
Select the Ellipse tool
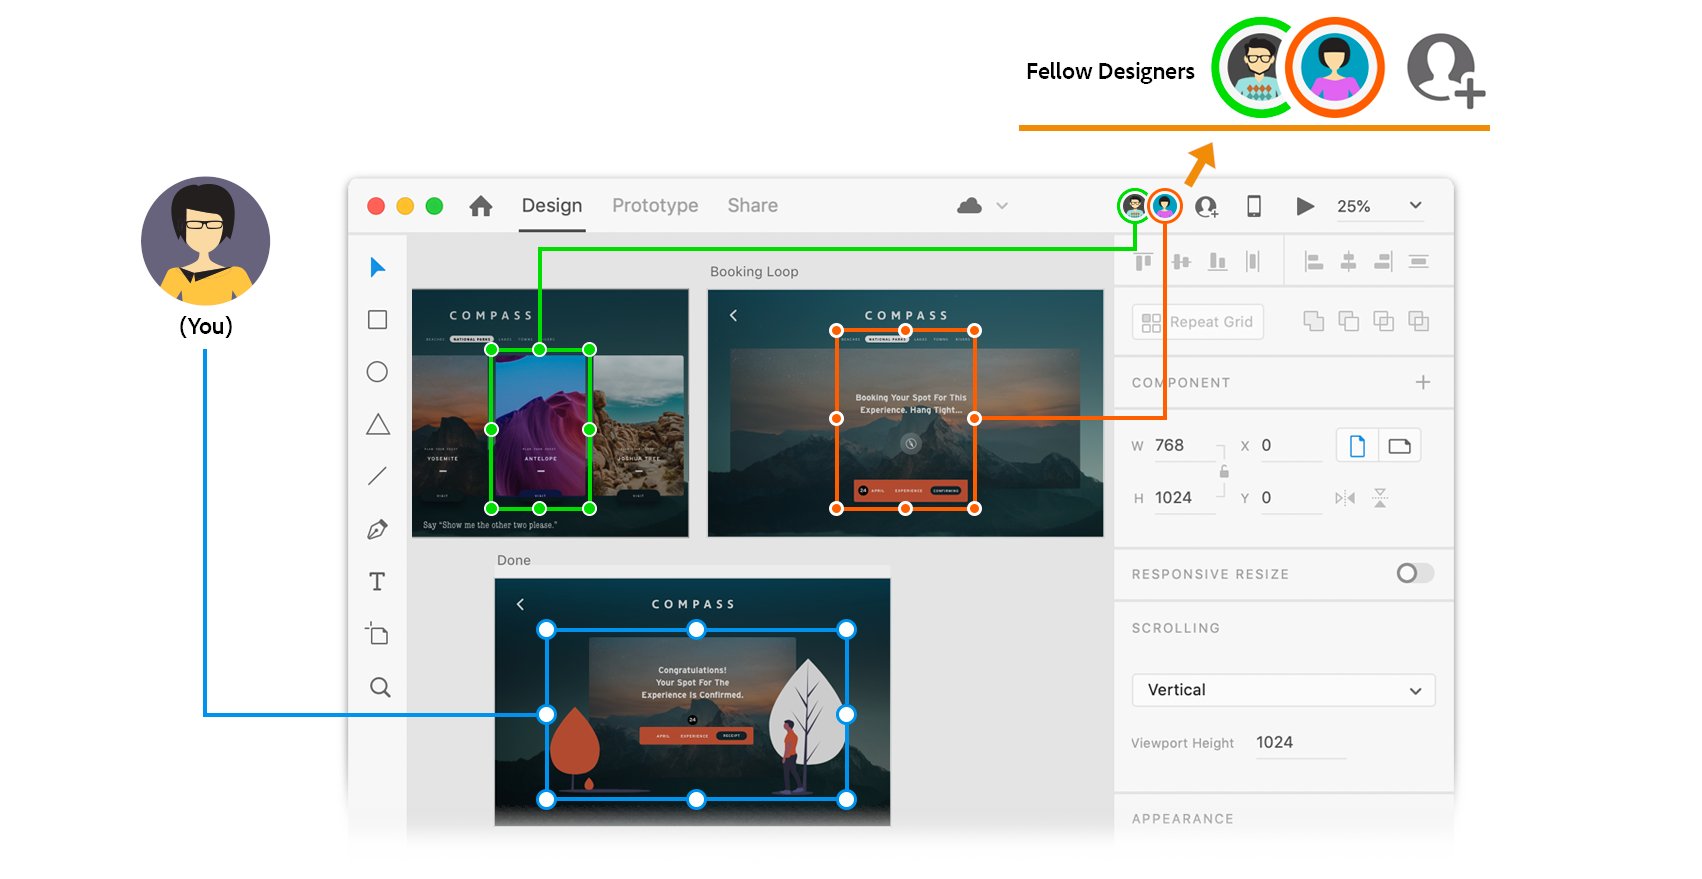(377, 372)
